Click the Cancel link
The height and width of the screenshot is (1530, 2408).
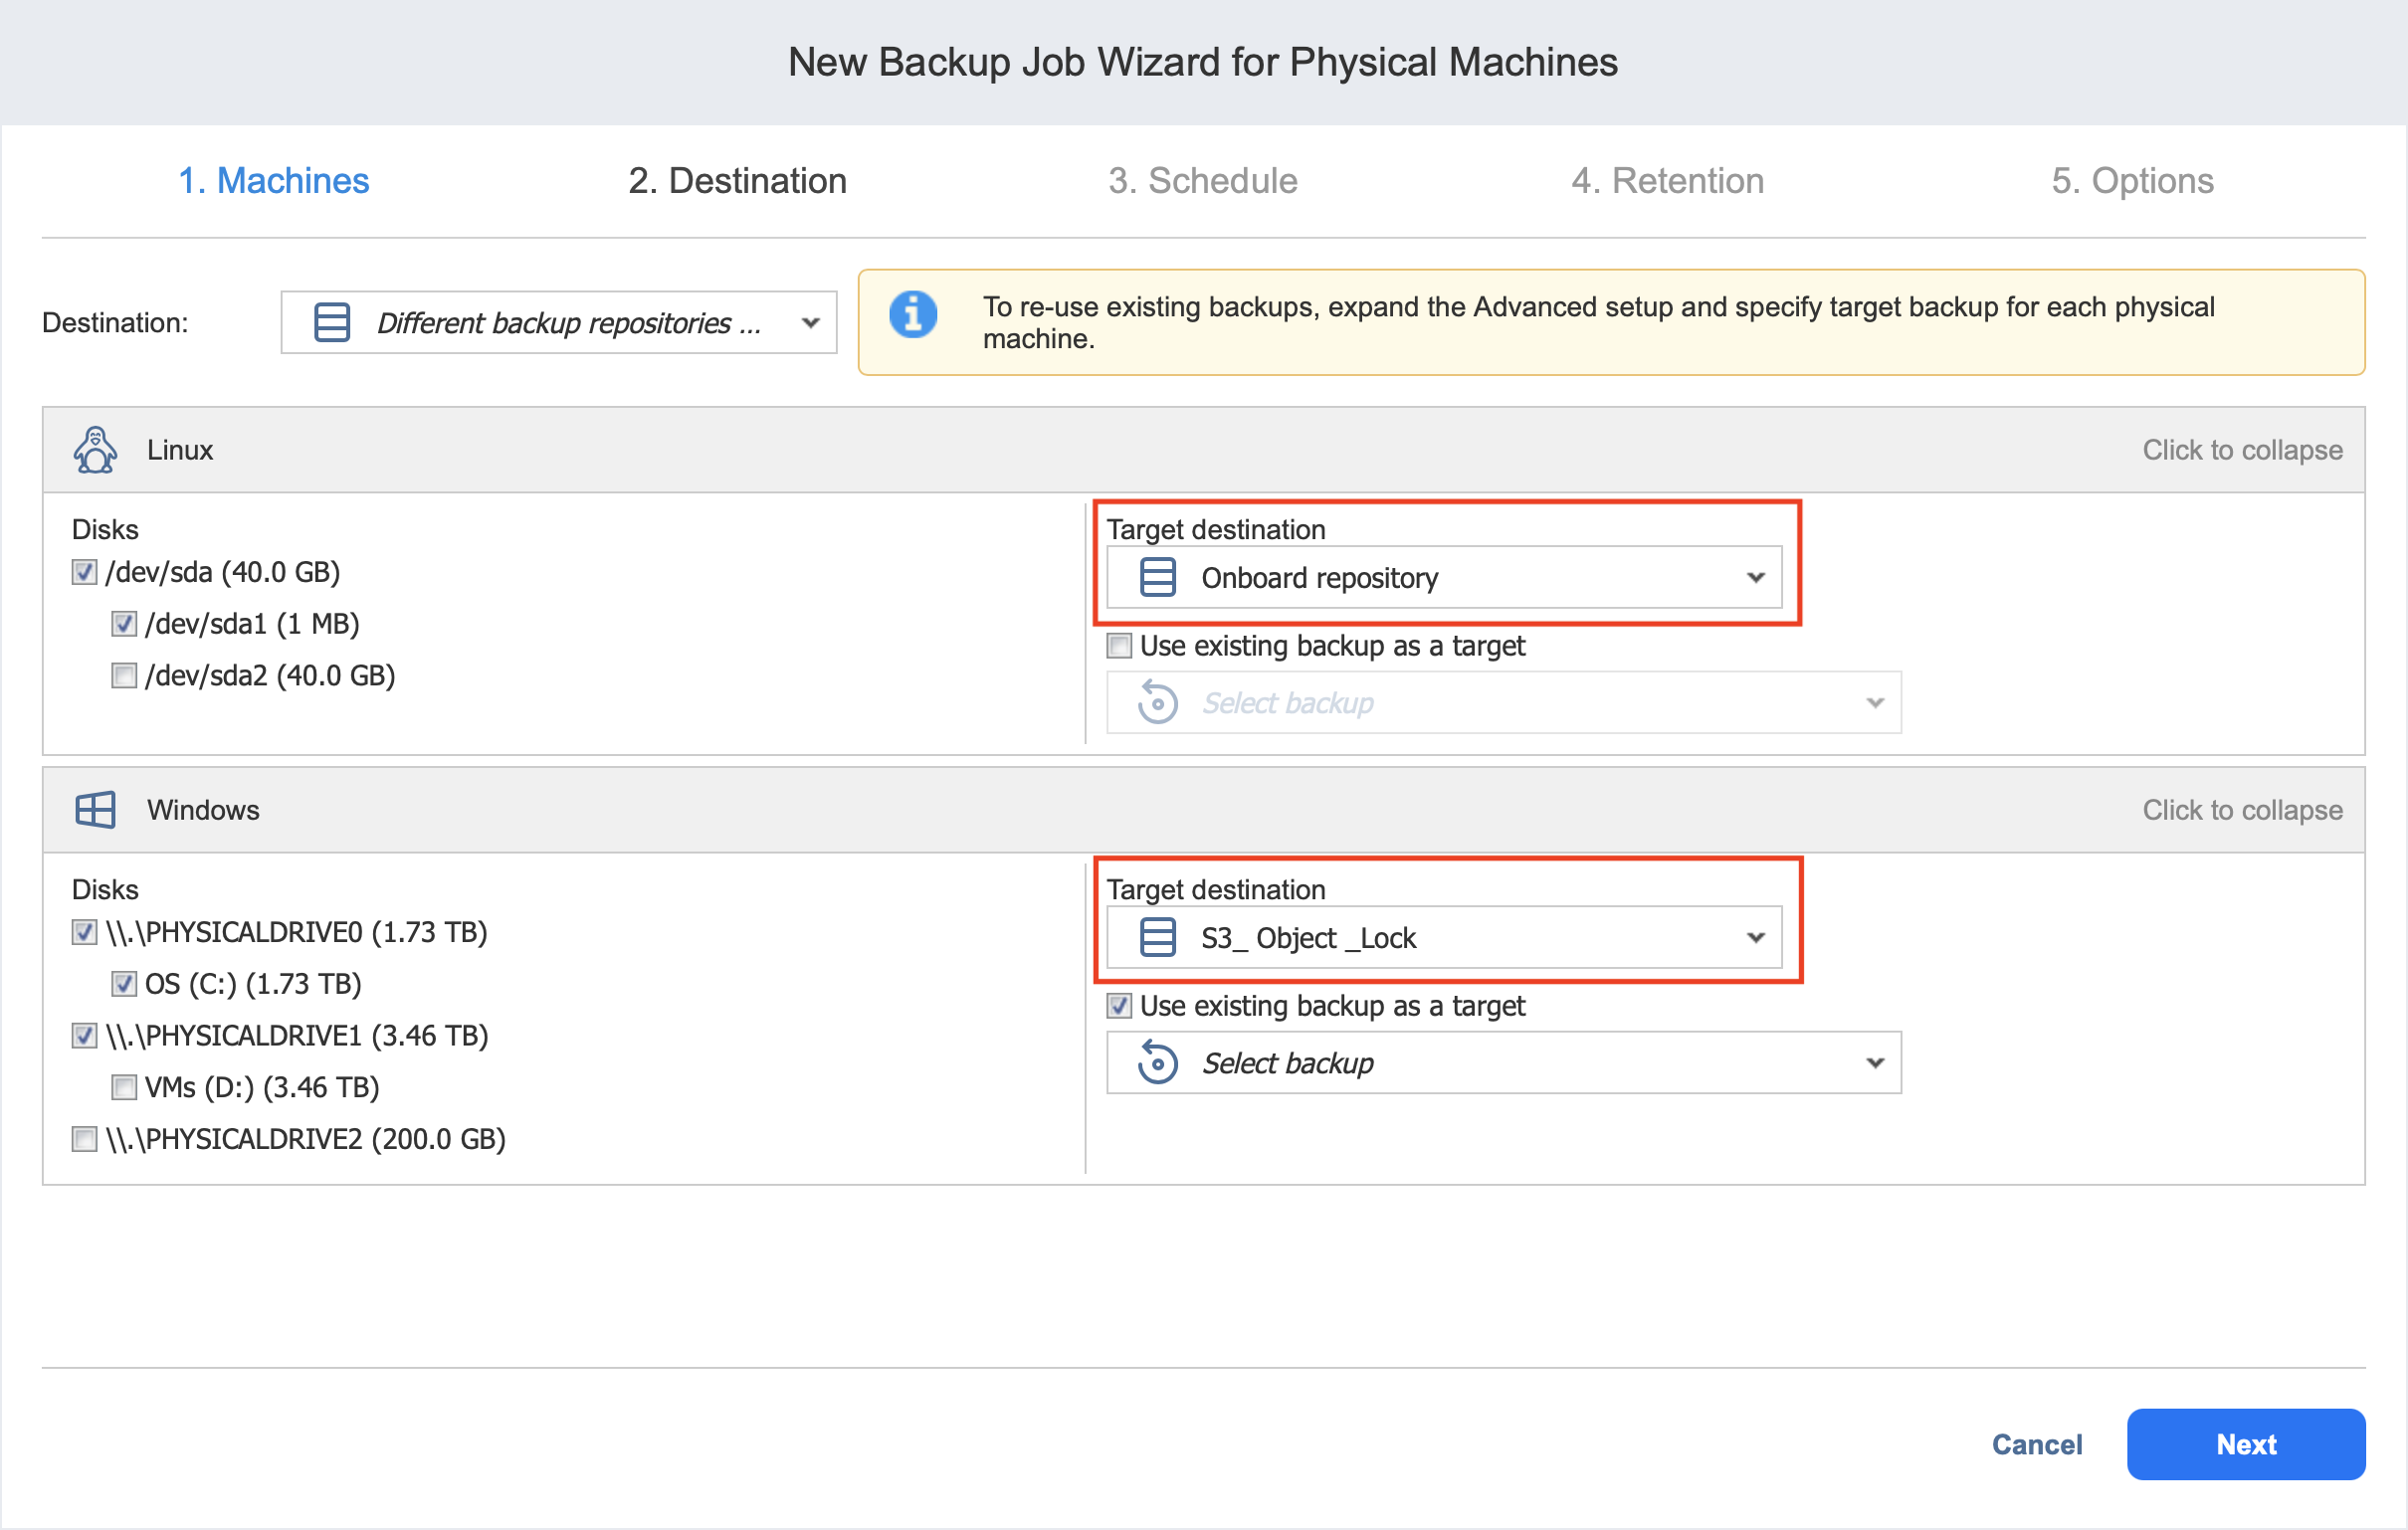pyautogui.click(x=2036, y=1445)
